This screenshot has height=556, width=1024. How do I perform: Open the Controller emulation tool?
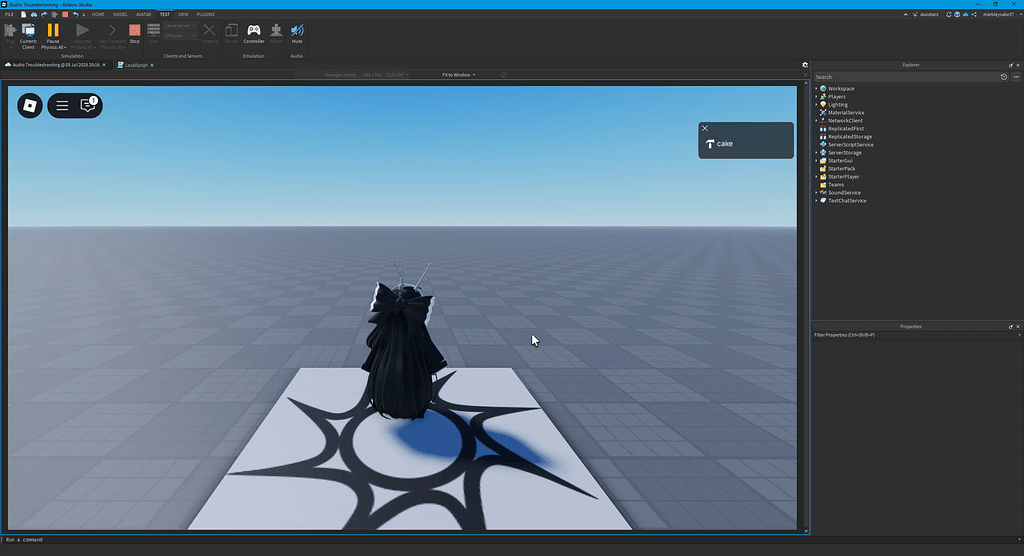pyautogui.click(x=254, y=33)
